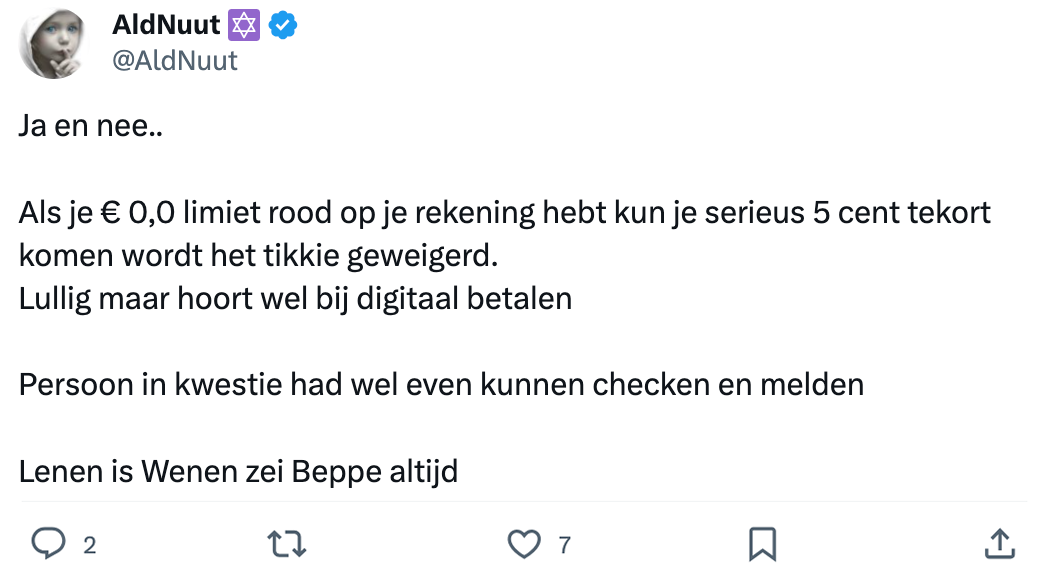The width and height of the screenshot is (1052, 585).
Task: Bookmark this tweet
Action: [762, 544]
